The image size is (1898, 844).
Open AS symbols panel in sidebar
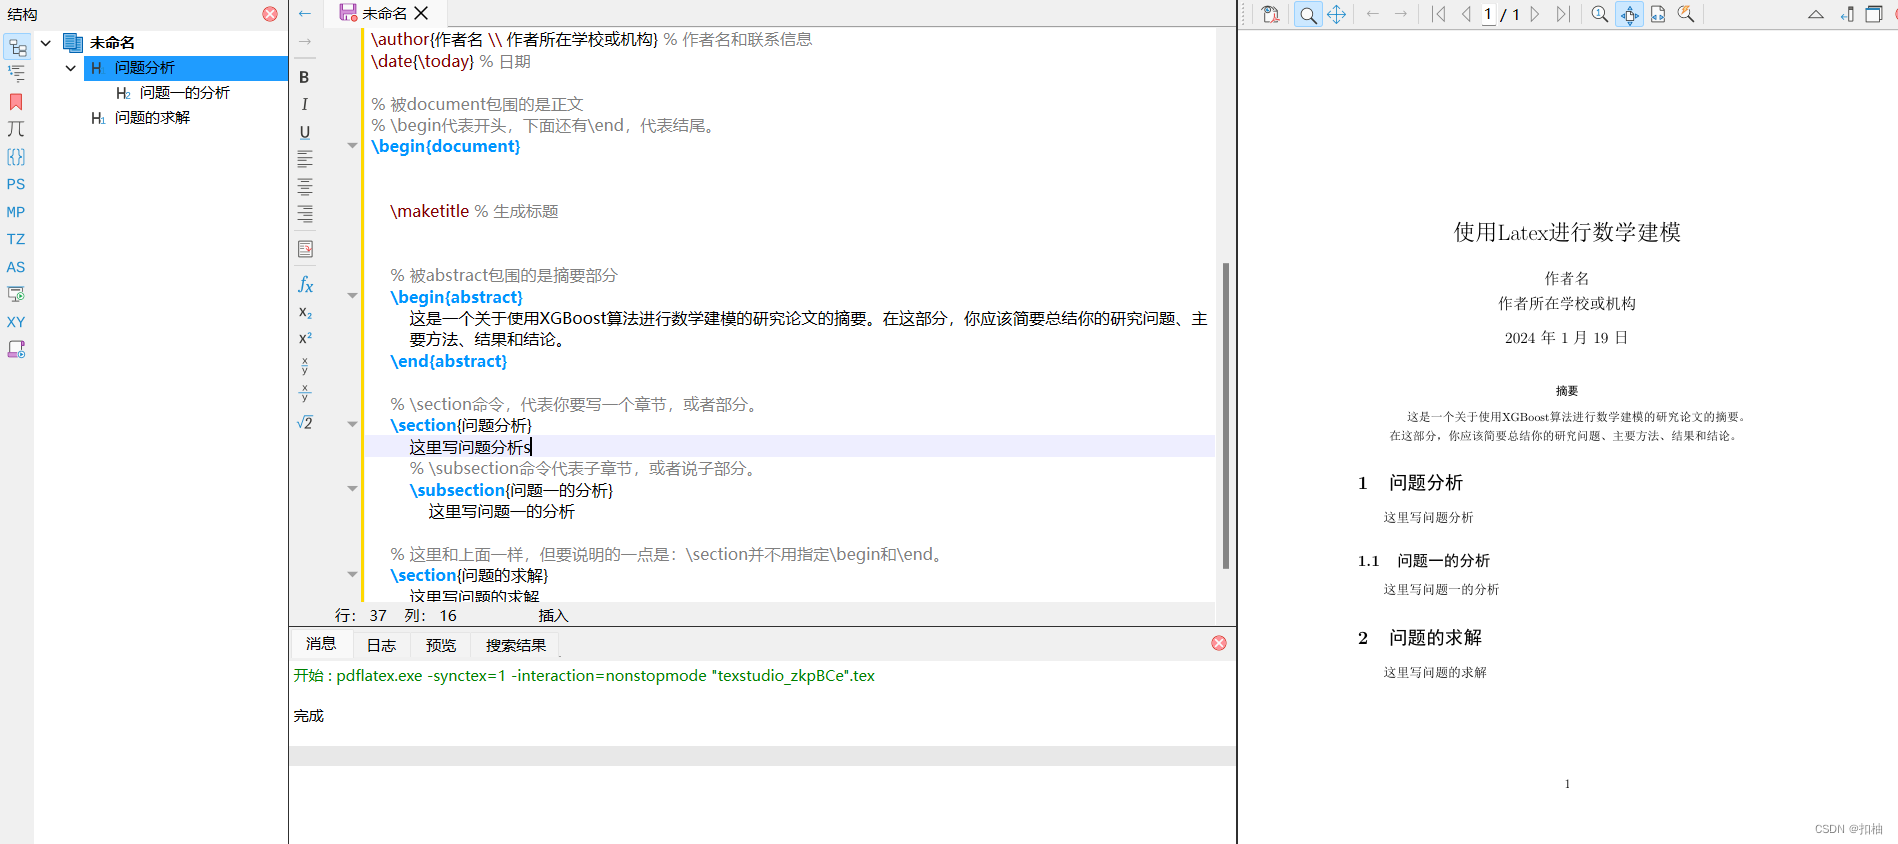click(16, 267)
